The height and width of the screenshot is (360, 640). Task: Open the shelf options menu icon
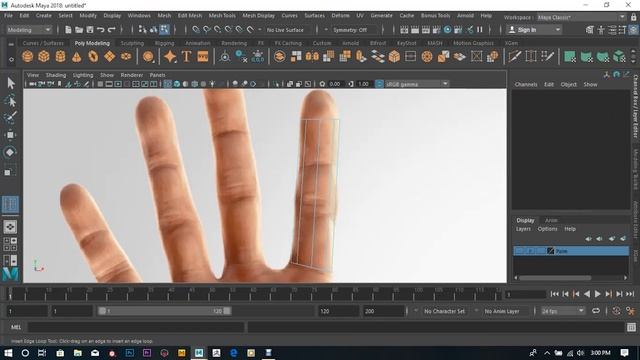(11, 59)
